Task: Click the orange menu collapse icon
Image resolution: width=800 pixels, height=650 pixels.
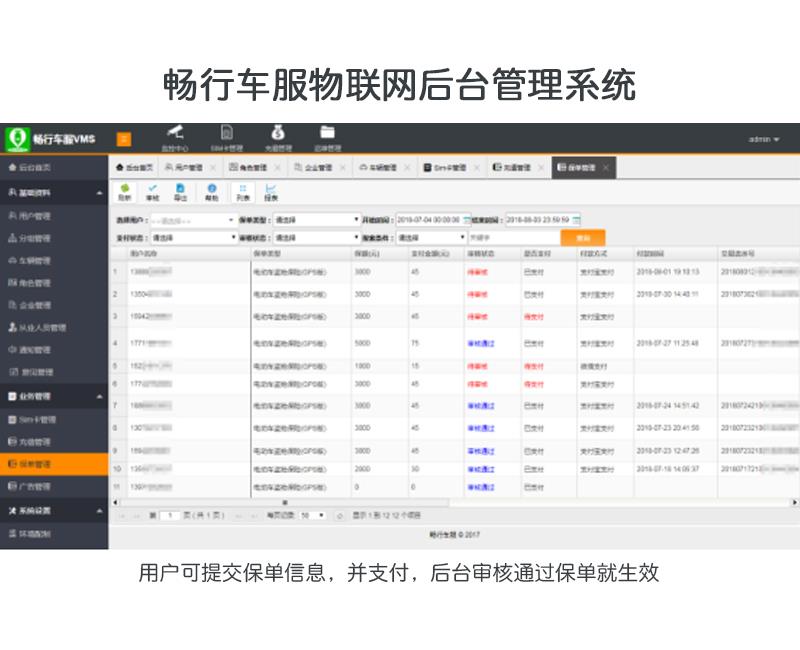Action: [x=124, y=139]
